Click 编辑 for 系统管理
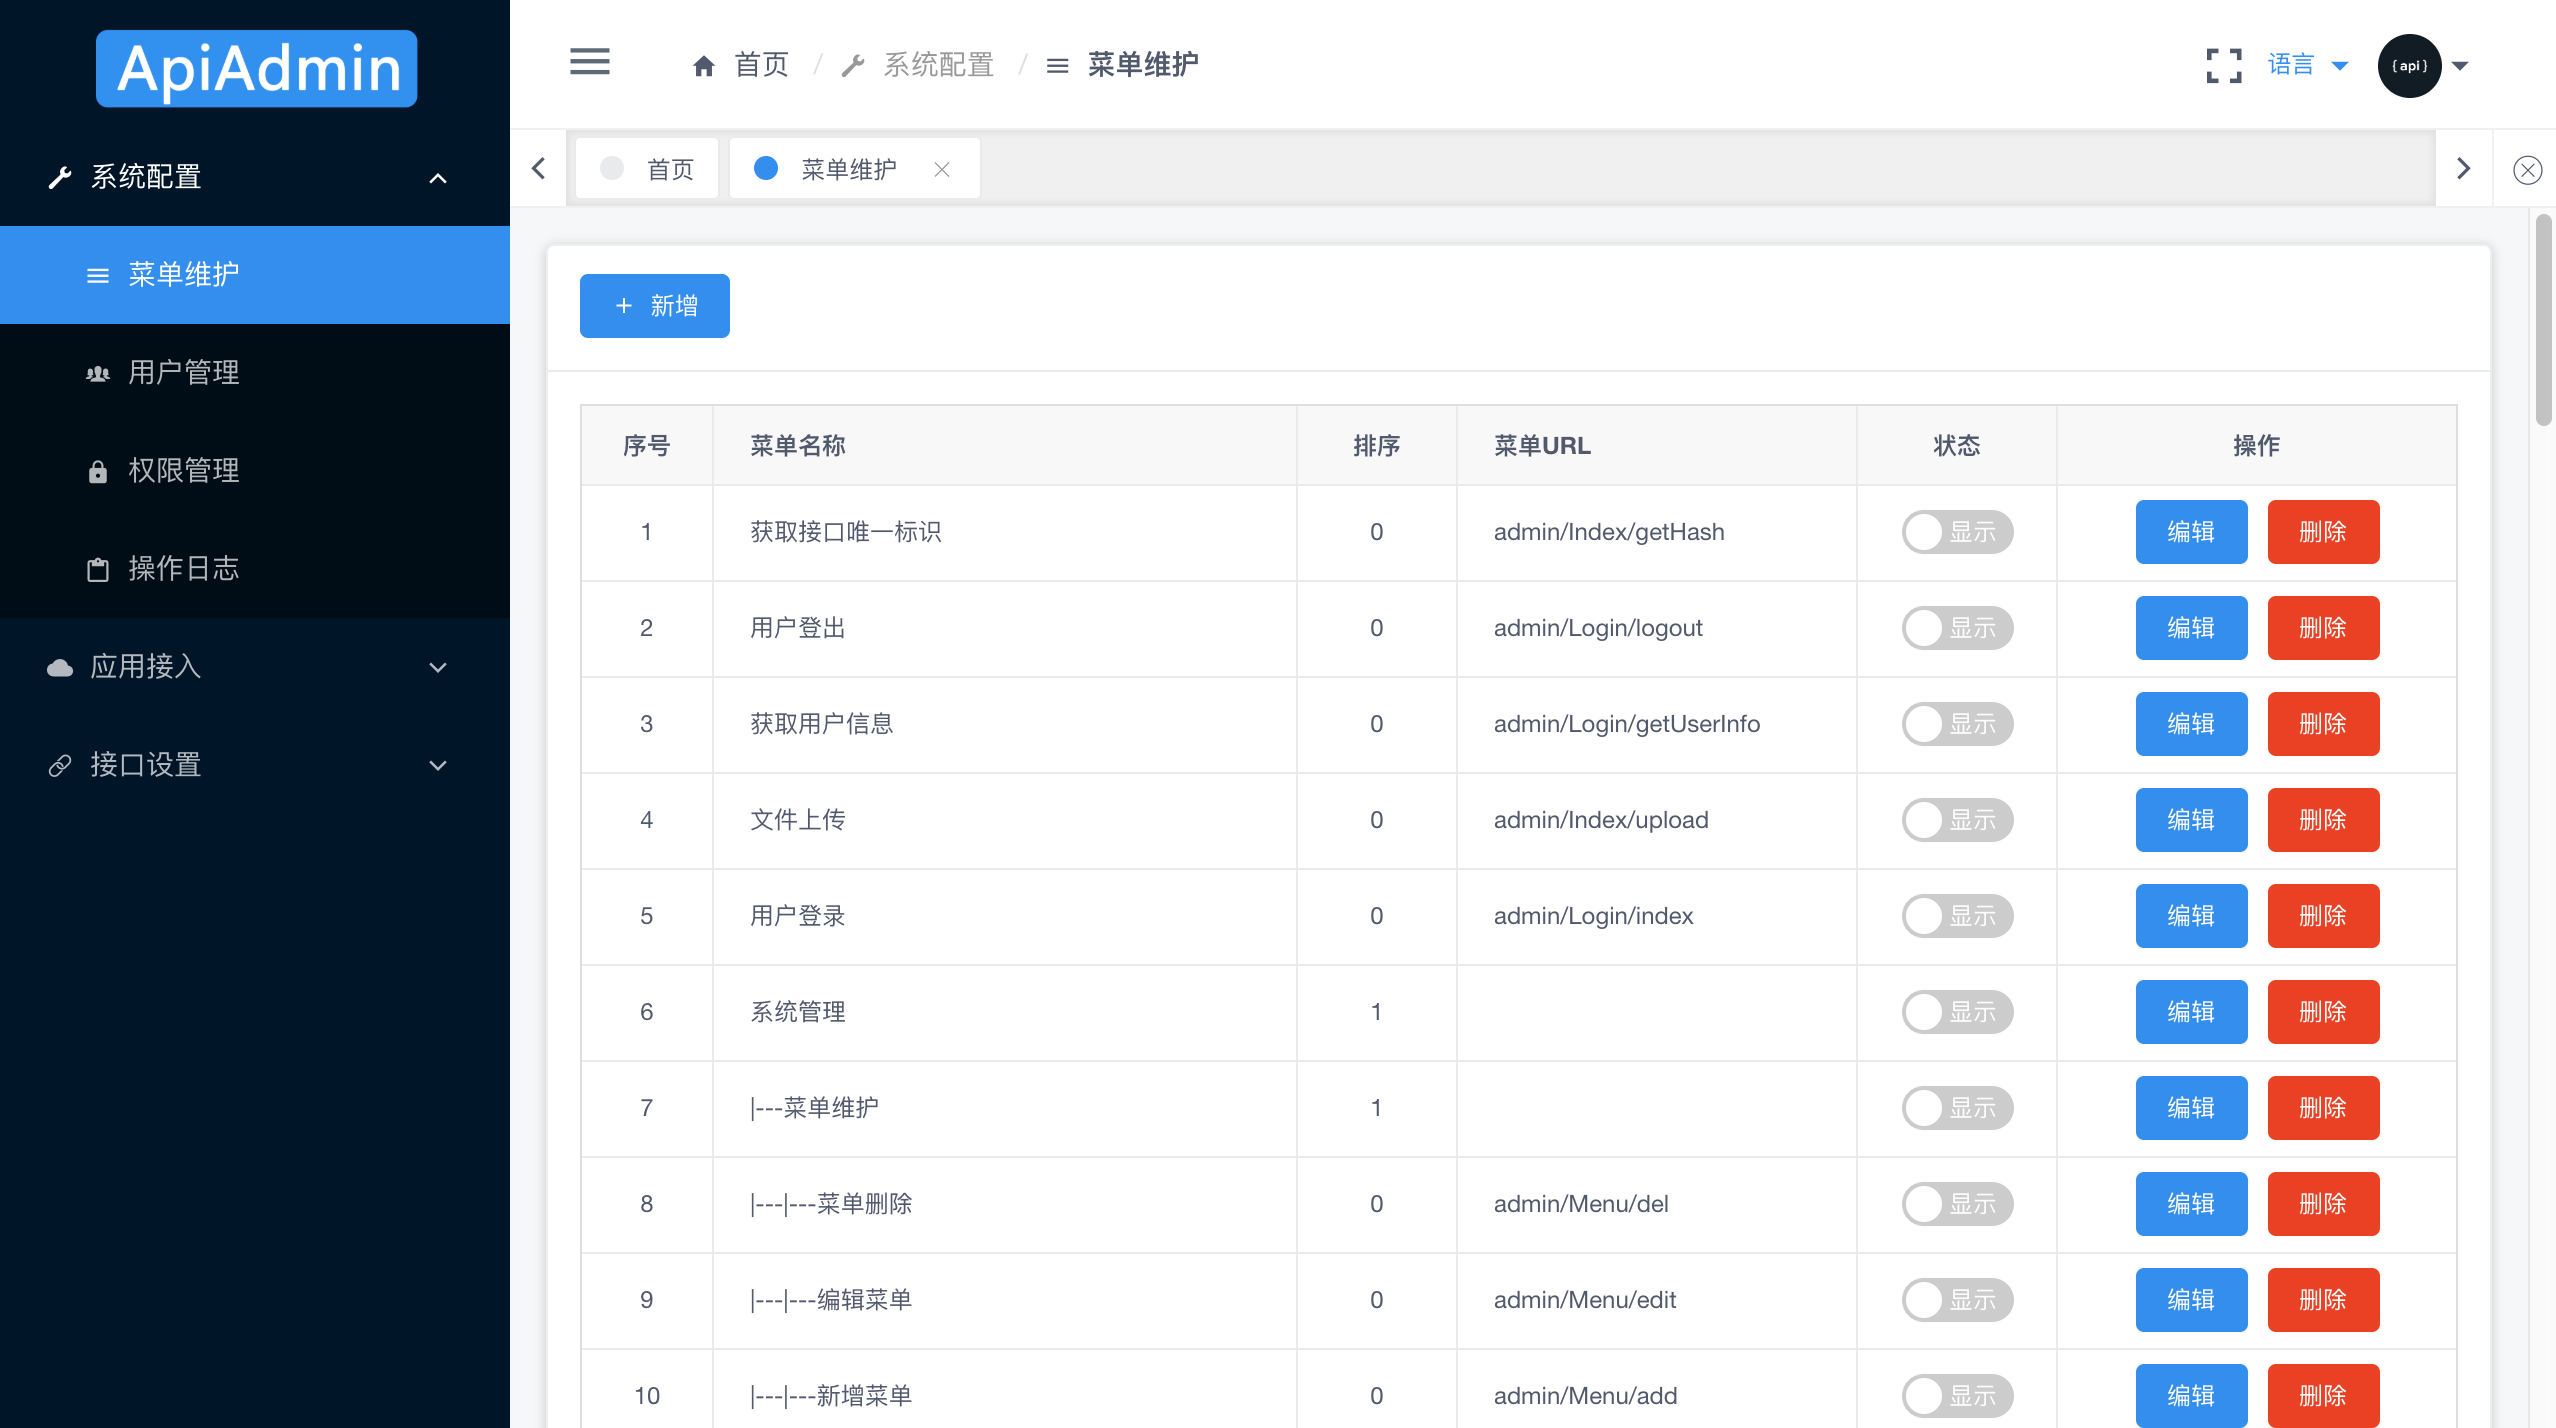Image resolution: width=2556 pixels, height=1428 pixels. [x=2192, y=1012]
